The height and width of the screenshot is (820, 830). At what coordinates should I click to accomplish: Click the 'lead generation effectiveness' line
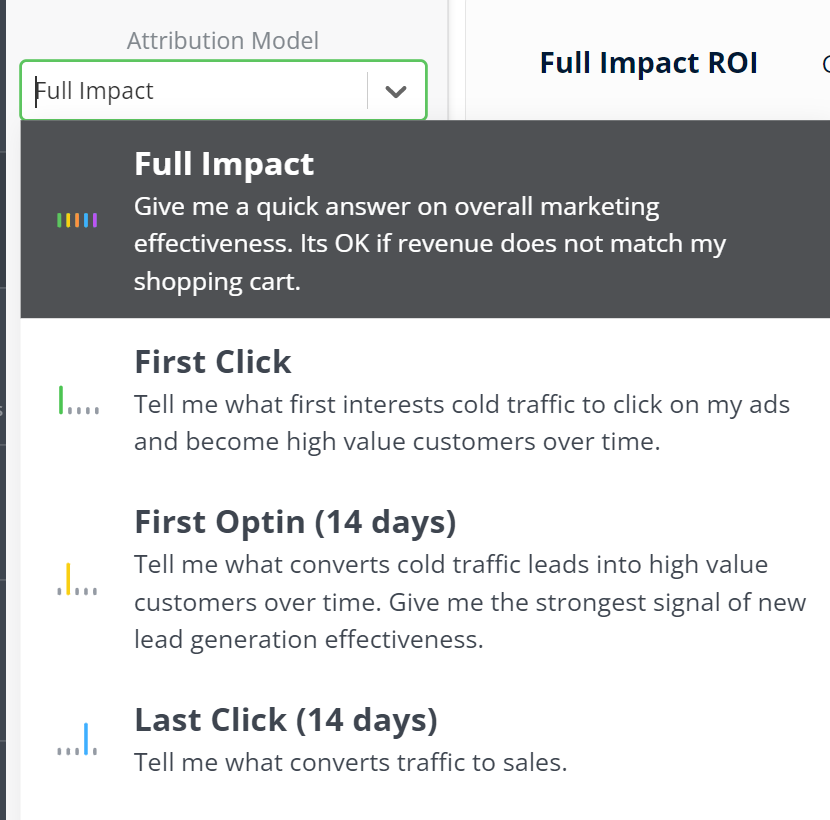309,639
